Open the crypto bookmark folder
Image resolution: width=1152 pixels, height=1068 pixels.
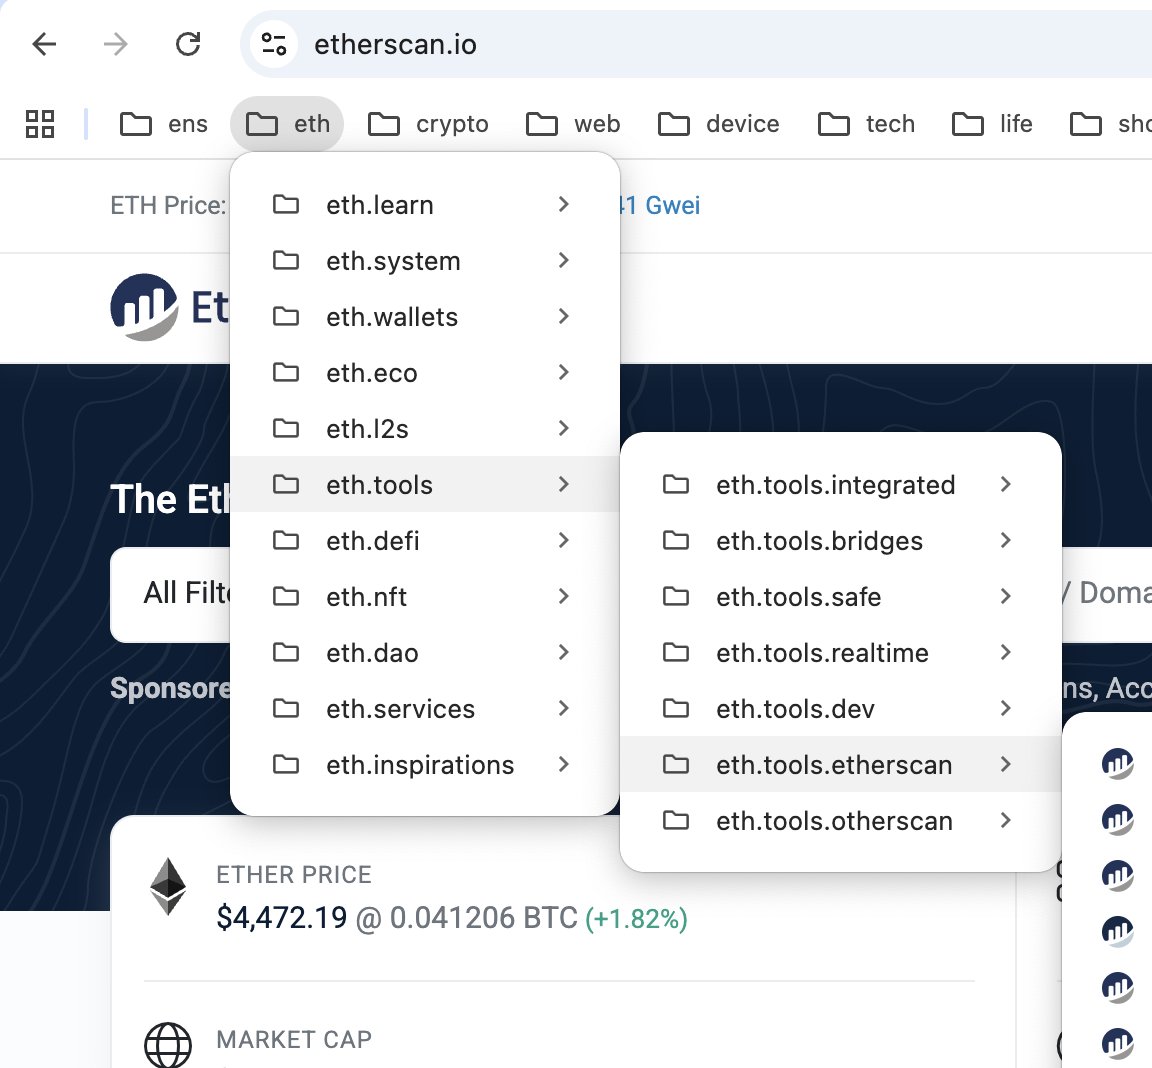(x=428, y=123)
